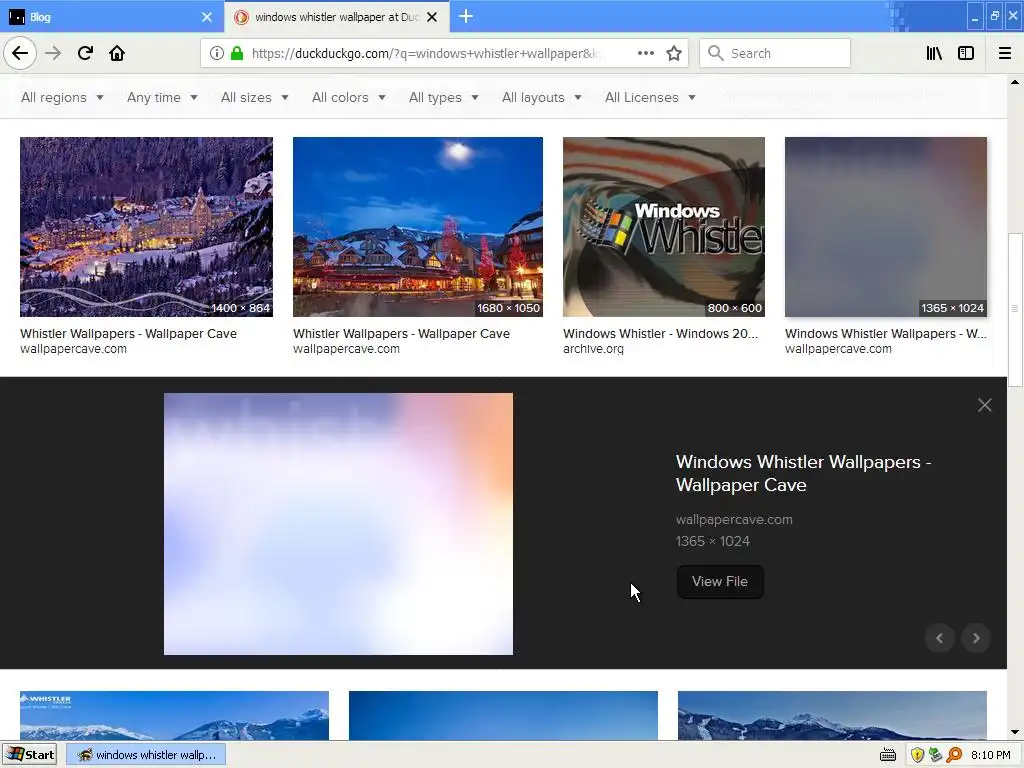1024x768 pixels.
Task: Open Windows Whistler - Windows 20... result title
Action: tap(660, 334)
